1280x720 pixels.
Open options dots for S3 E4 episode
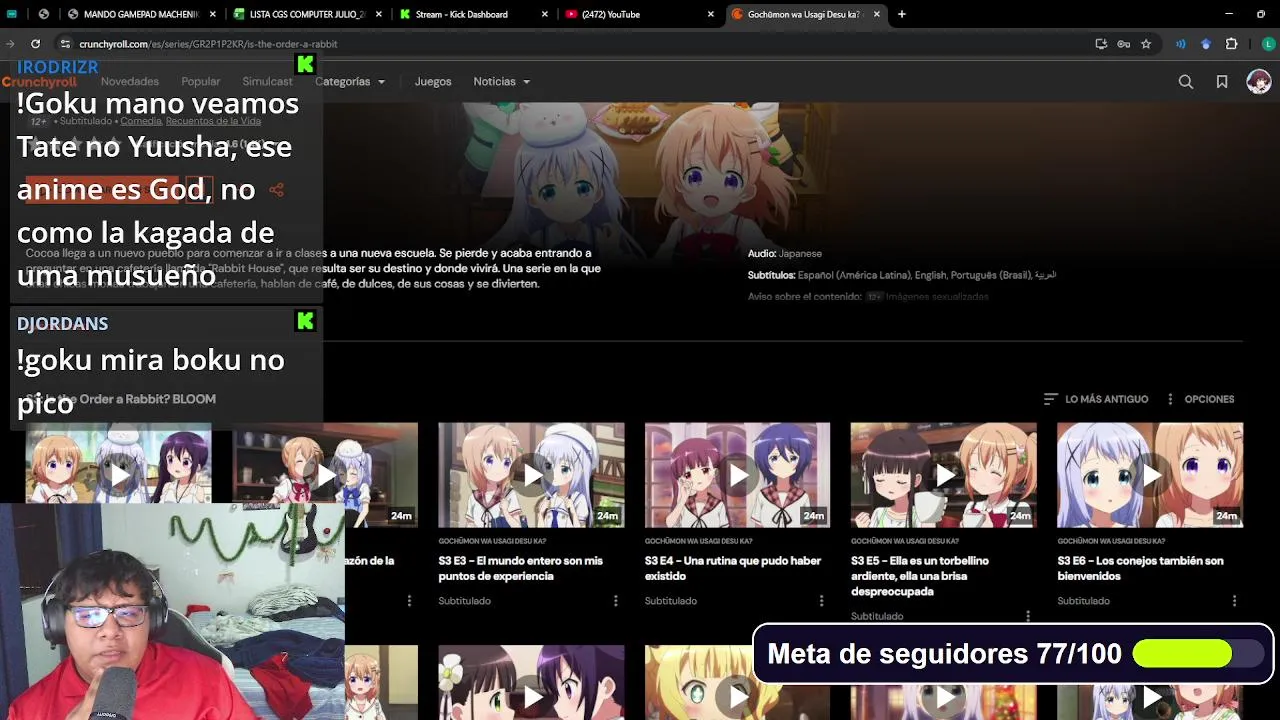tap(821, 601)
